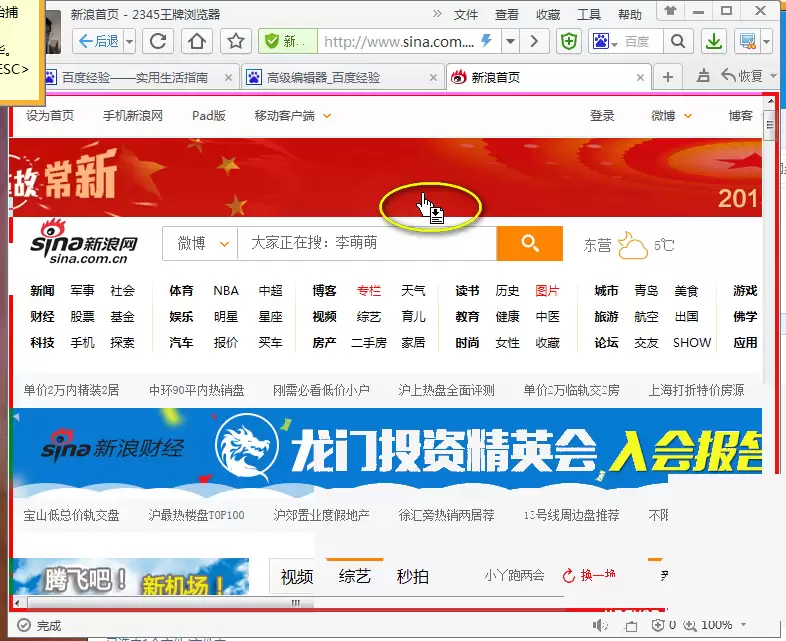Screen dimensions: 786x641
Task: Open 手机新浪网 link
Action: [x=133, y=116]
